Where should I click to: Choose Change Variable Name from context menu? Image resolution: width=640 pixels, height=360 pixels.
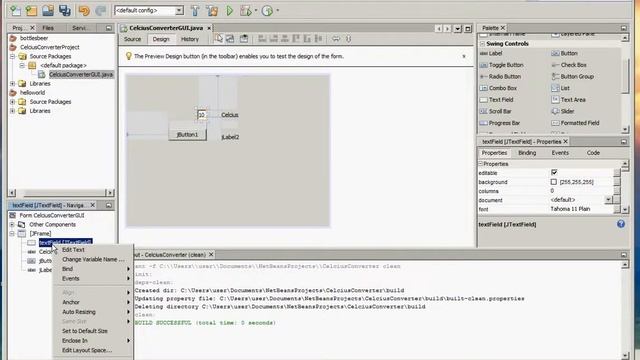pyautogui.click(x=93, y=260)
